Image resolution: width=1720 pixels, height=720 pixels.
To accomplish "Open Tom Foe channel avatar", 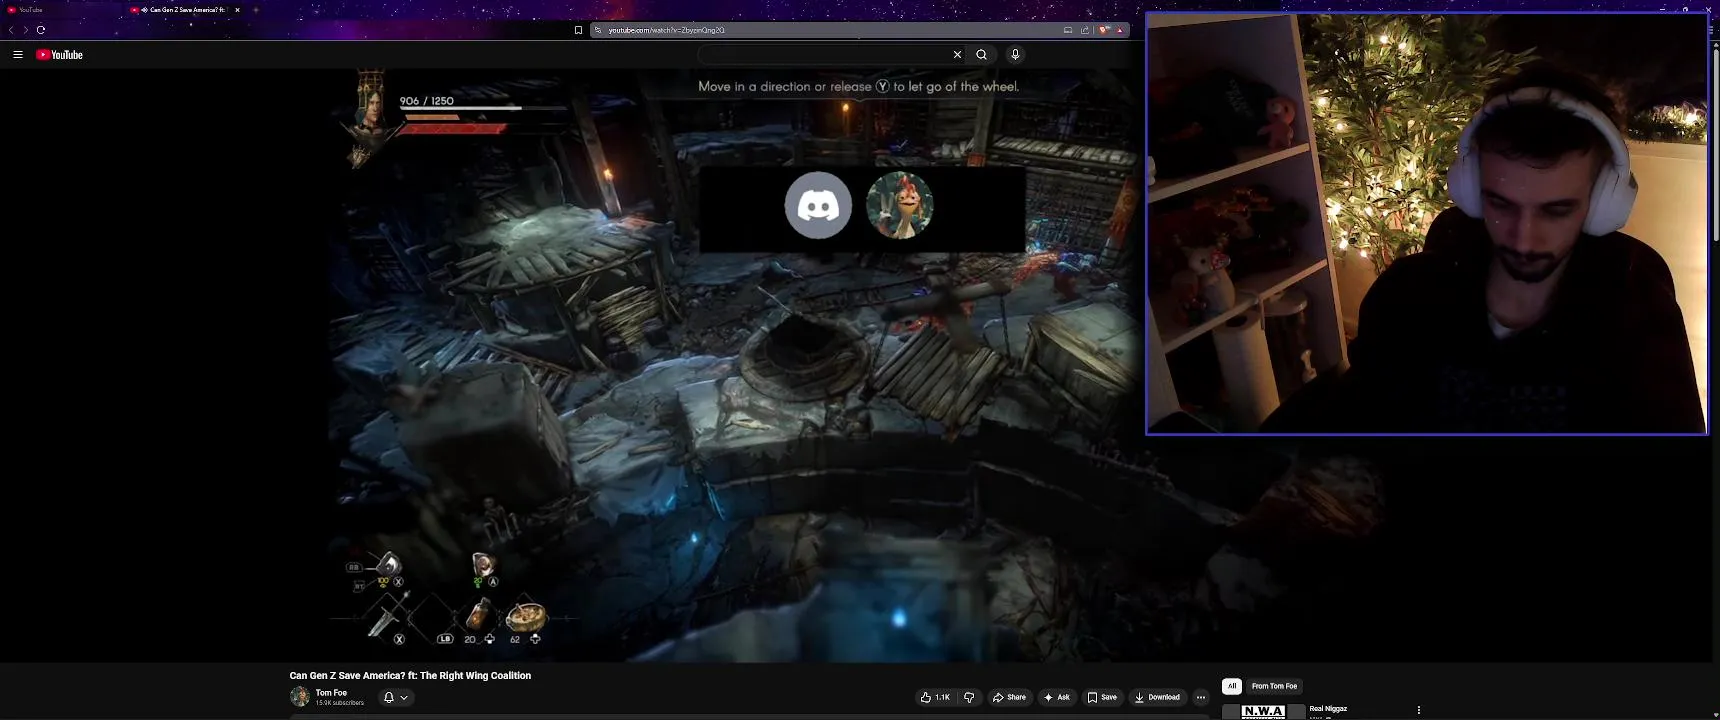I will point(300,697).
